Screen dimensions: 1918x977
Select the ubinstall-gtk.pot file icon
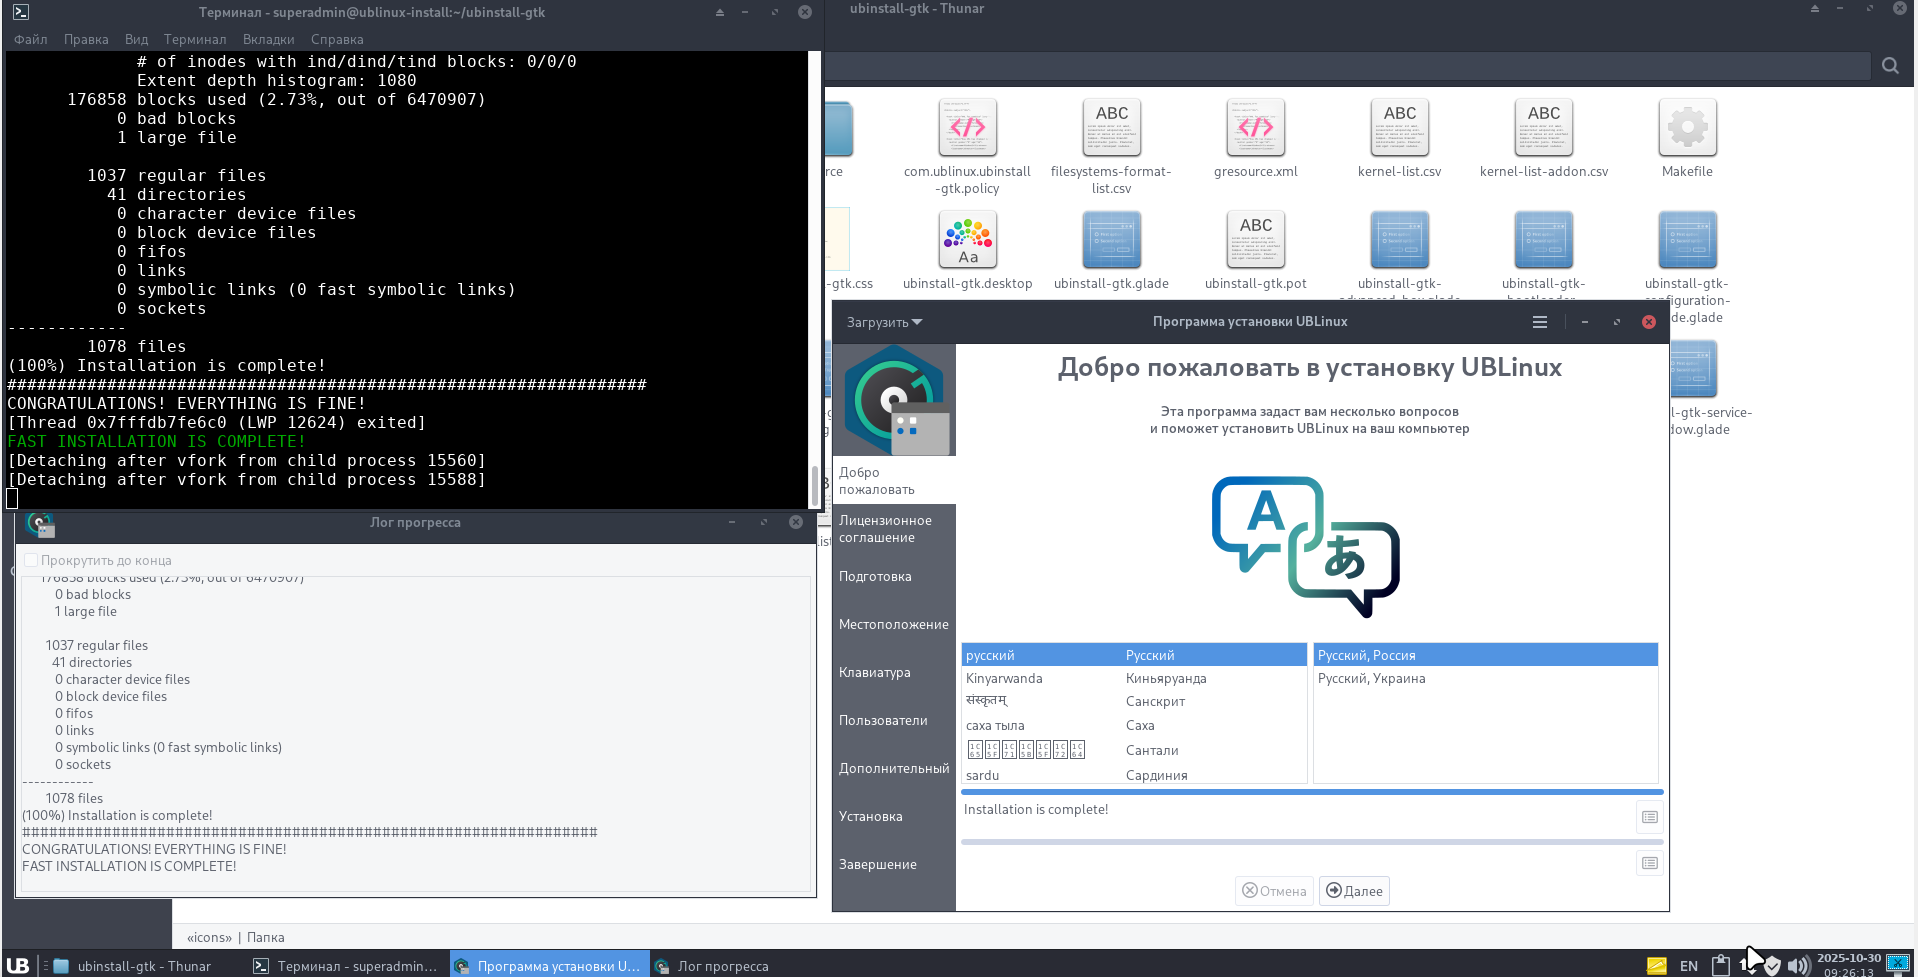(1255, 239)
